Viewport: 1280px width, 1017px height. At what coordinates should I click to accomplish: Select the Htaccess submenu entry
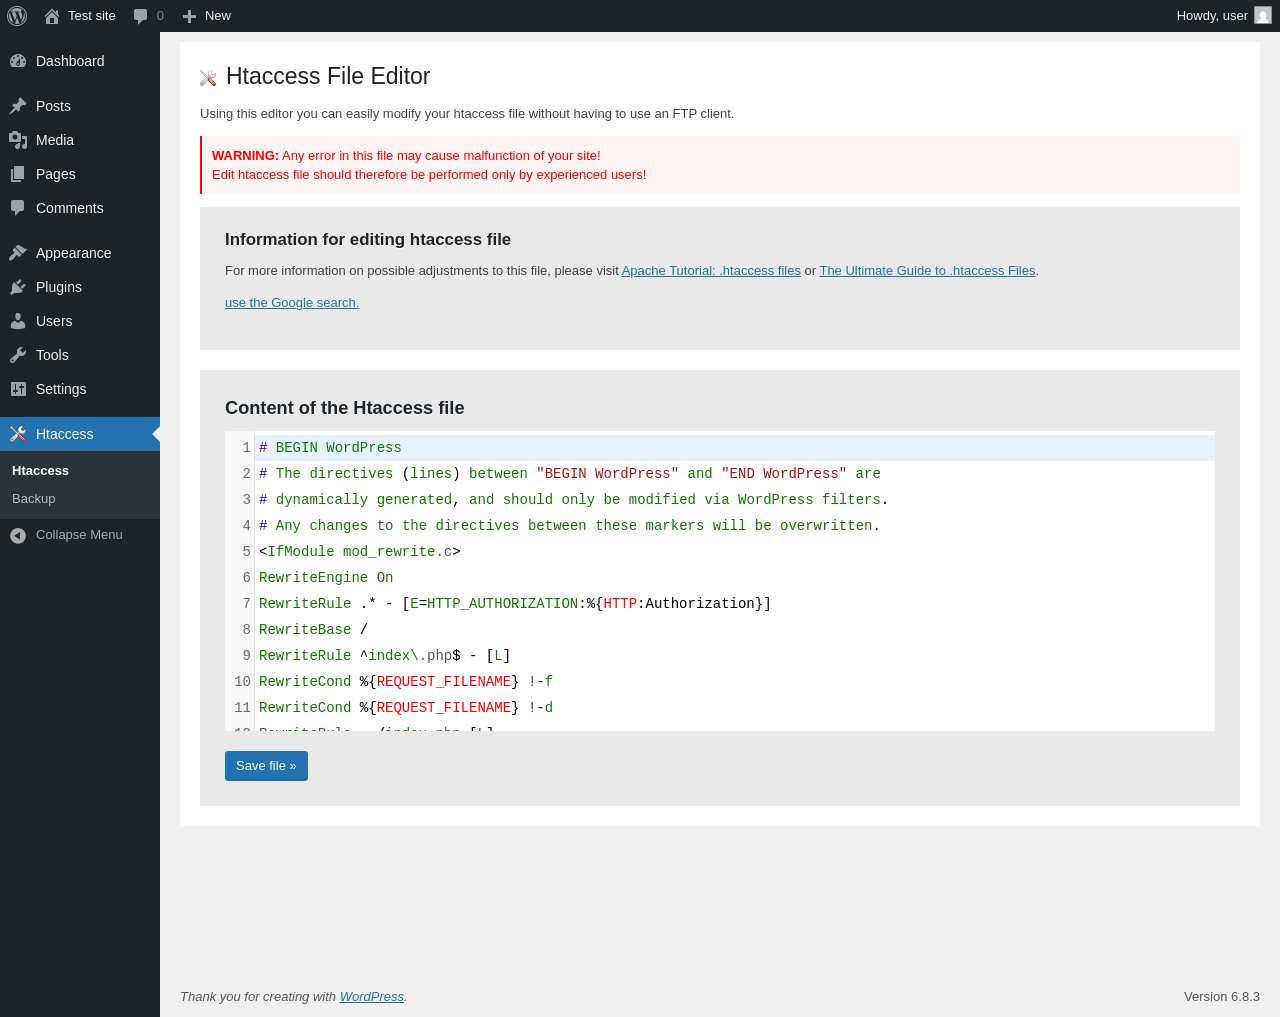click(x=40, y=471)
